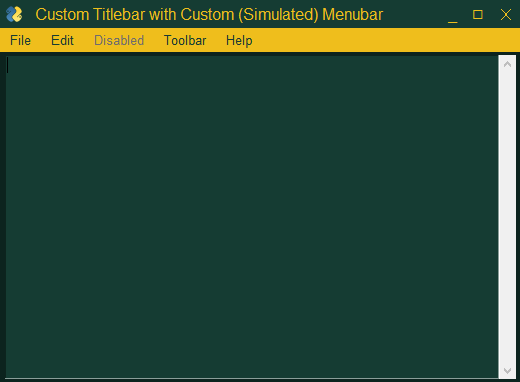Close the window with X icon
Screen dimensions: 520x382
(x=506, y=14)
